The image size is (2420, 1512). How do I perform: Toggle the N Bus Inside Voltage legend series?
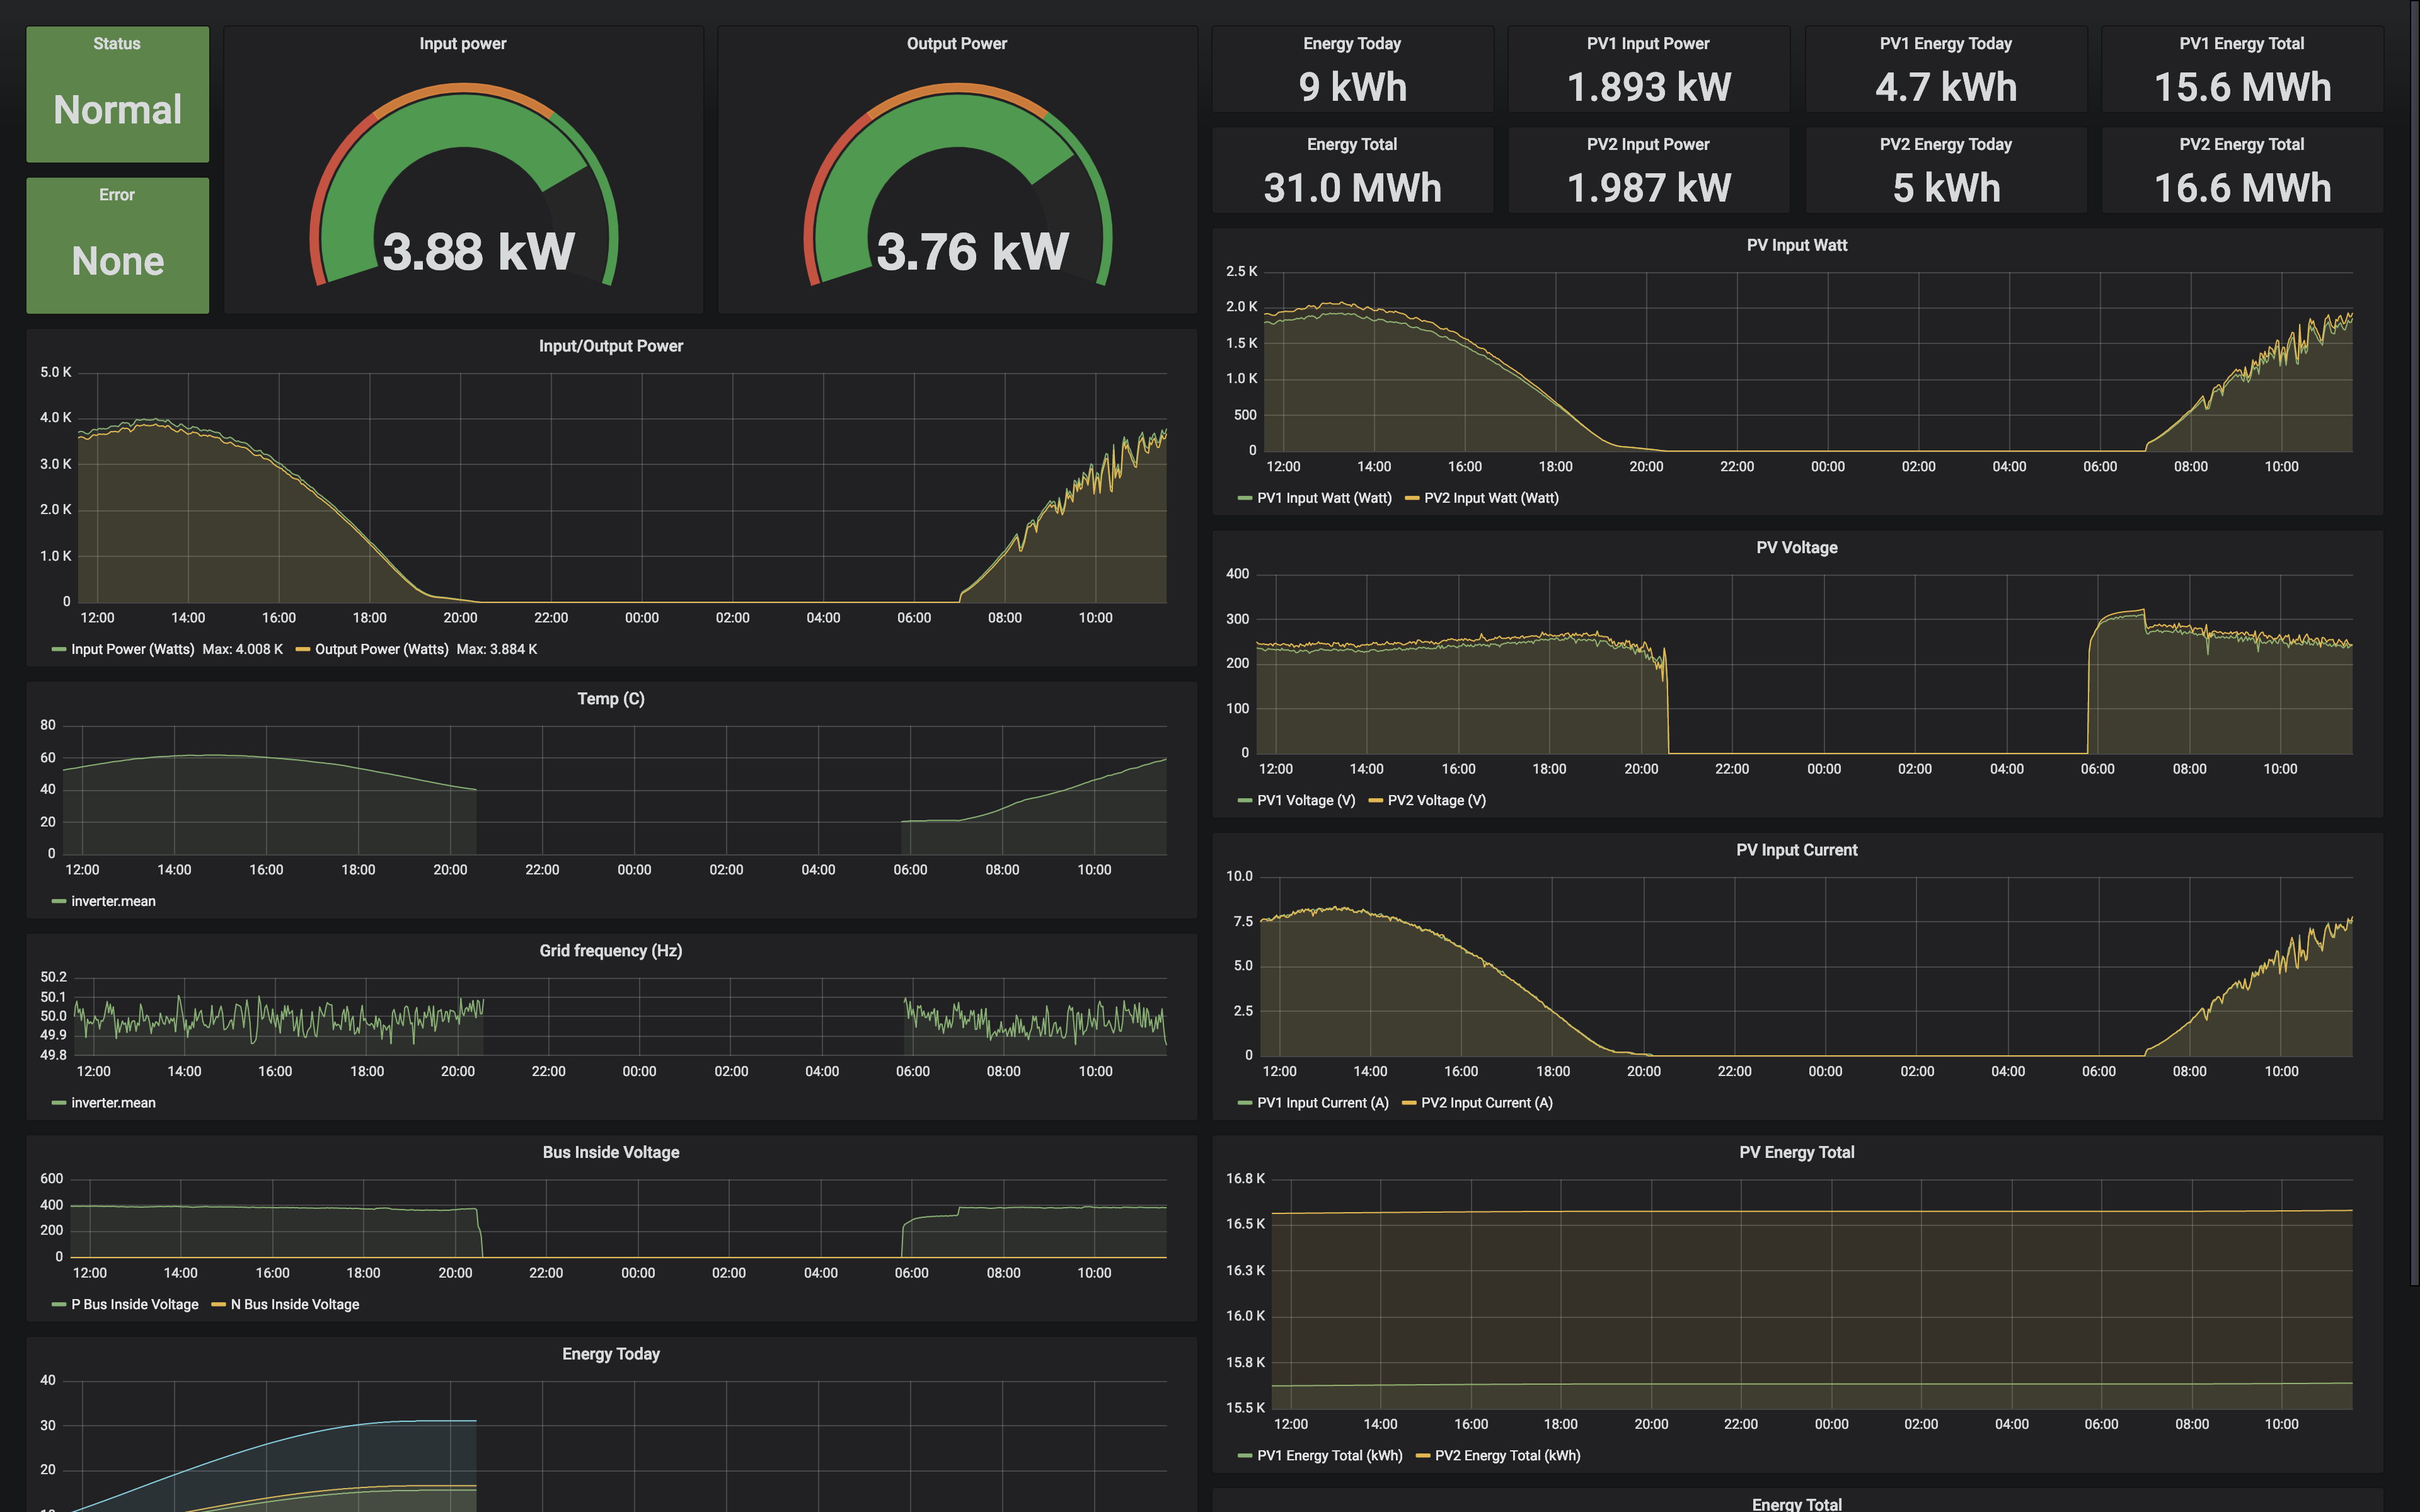[294, 1305]
